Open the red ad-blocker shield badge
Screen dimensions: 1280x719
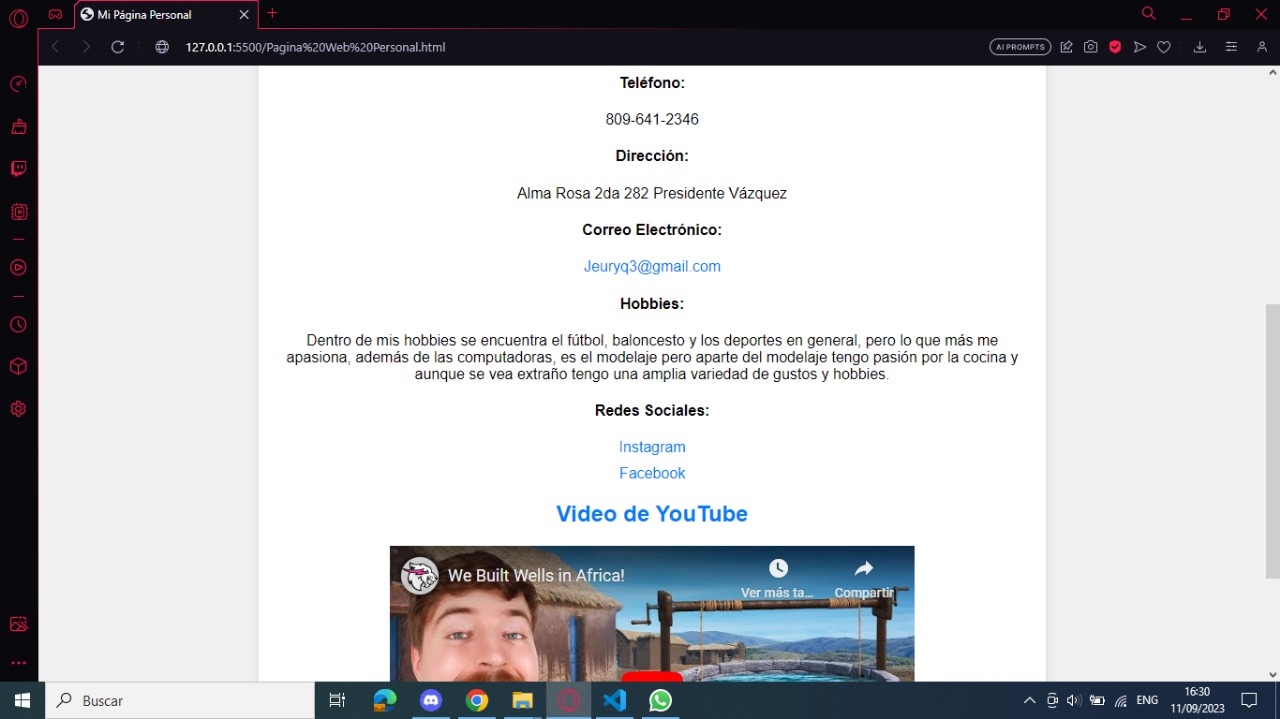click(x=1114, y=46)
